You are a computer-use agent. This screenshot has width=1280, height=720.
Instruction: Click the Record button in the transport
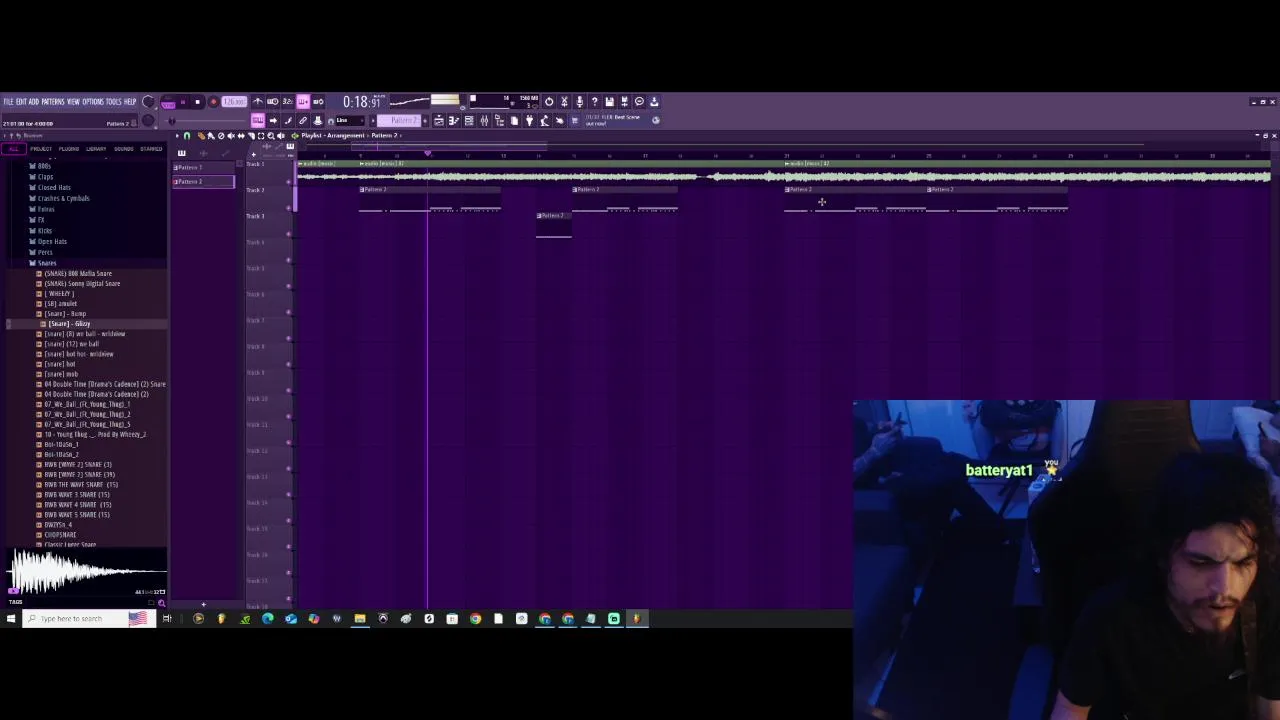tap(213, 101)
